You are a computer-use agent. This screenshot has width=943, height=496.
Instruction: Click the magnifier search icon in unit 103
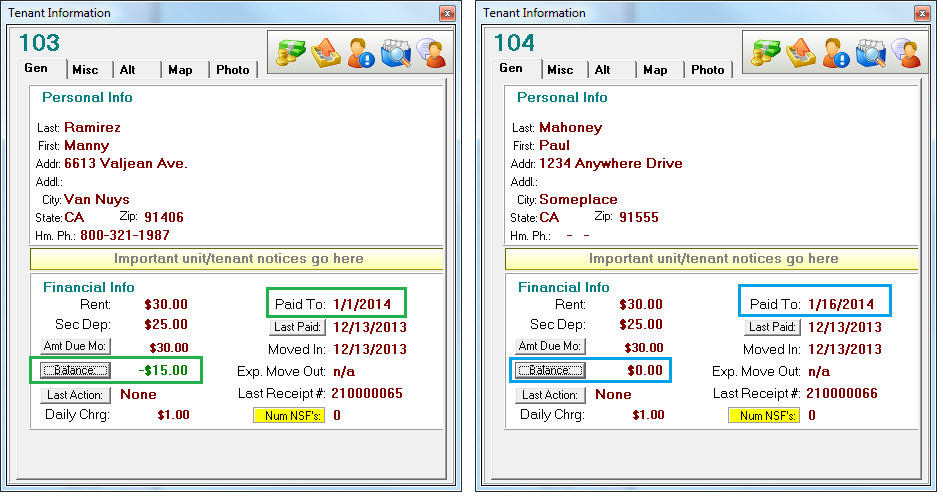pos(396,53)
